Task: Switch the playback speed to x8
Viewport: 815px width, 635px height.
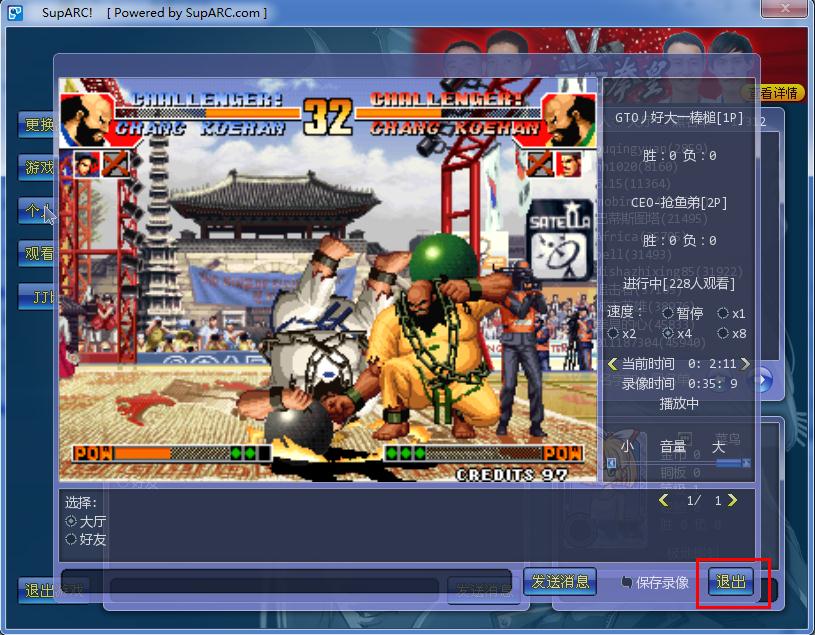Action: point(722,333)
